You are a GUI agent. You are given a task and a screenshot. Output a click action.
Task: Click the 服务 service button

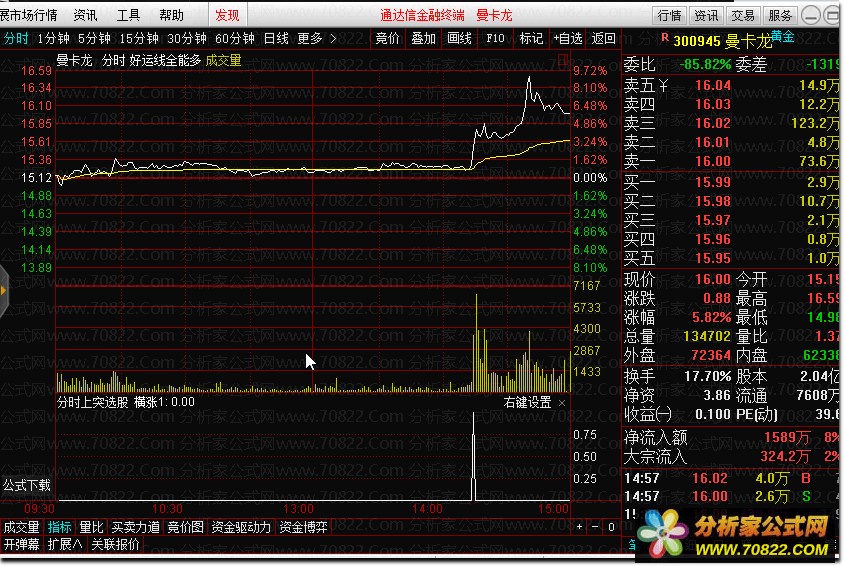tap(780, 16)
